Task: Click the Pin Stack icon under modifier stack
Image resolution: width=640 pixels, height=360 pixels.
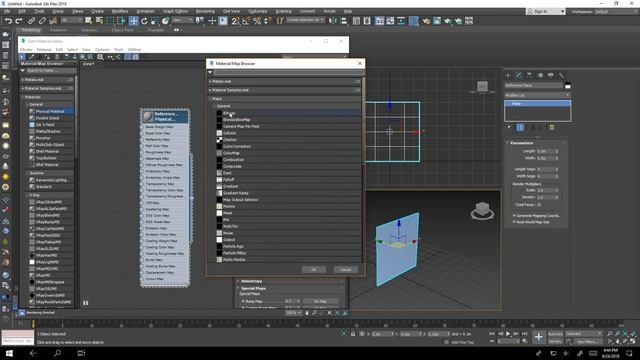Action: click(x=509, y=127)
